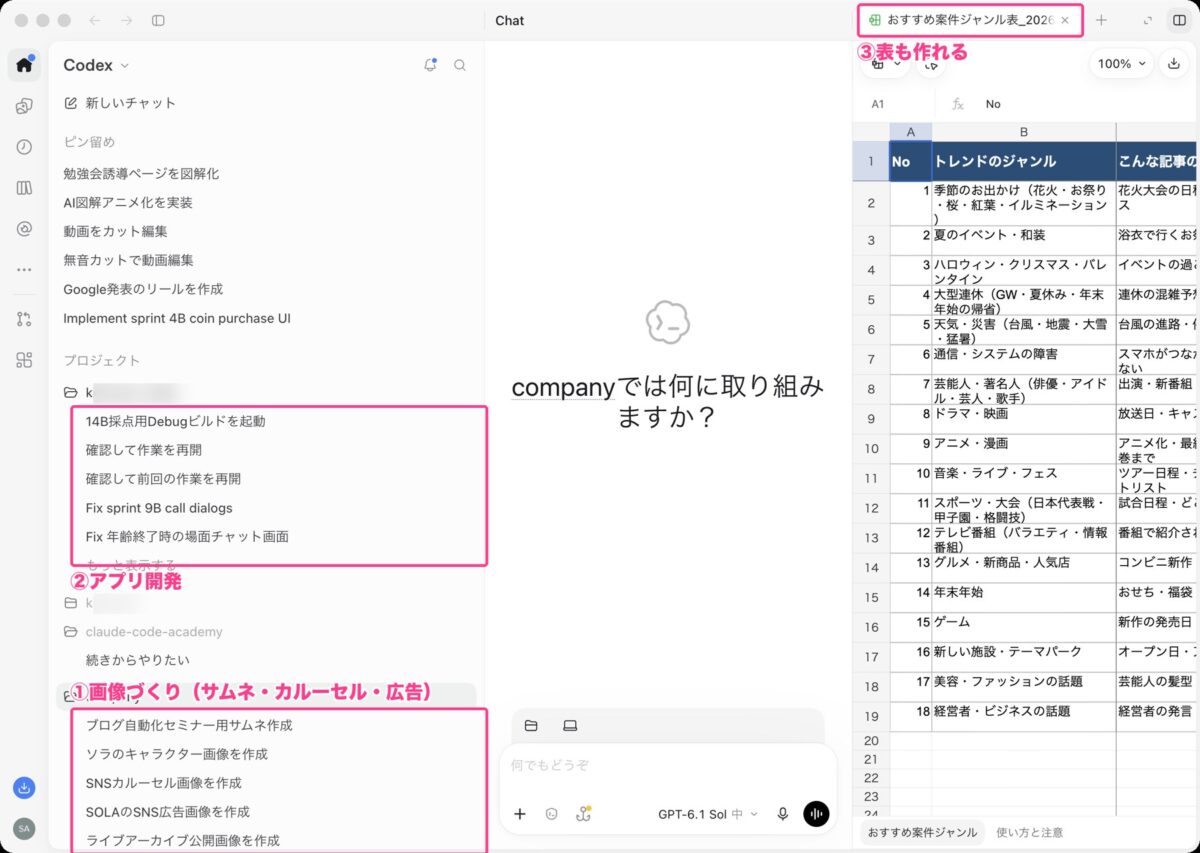Open search magnifier in Codex header
The image size is (1200, 853).
pyautogui.click(x=460, y=65)
